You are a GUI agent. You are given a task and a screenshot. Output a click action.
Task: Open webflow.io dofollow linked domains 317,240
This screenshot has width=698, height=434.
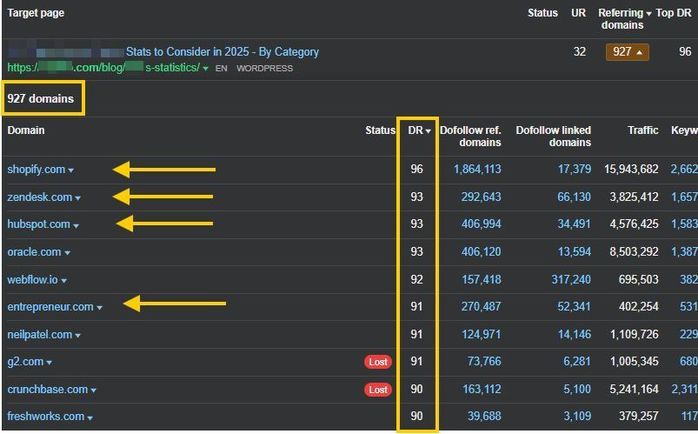tap(571, 280)
